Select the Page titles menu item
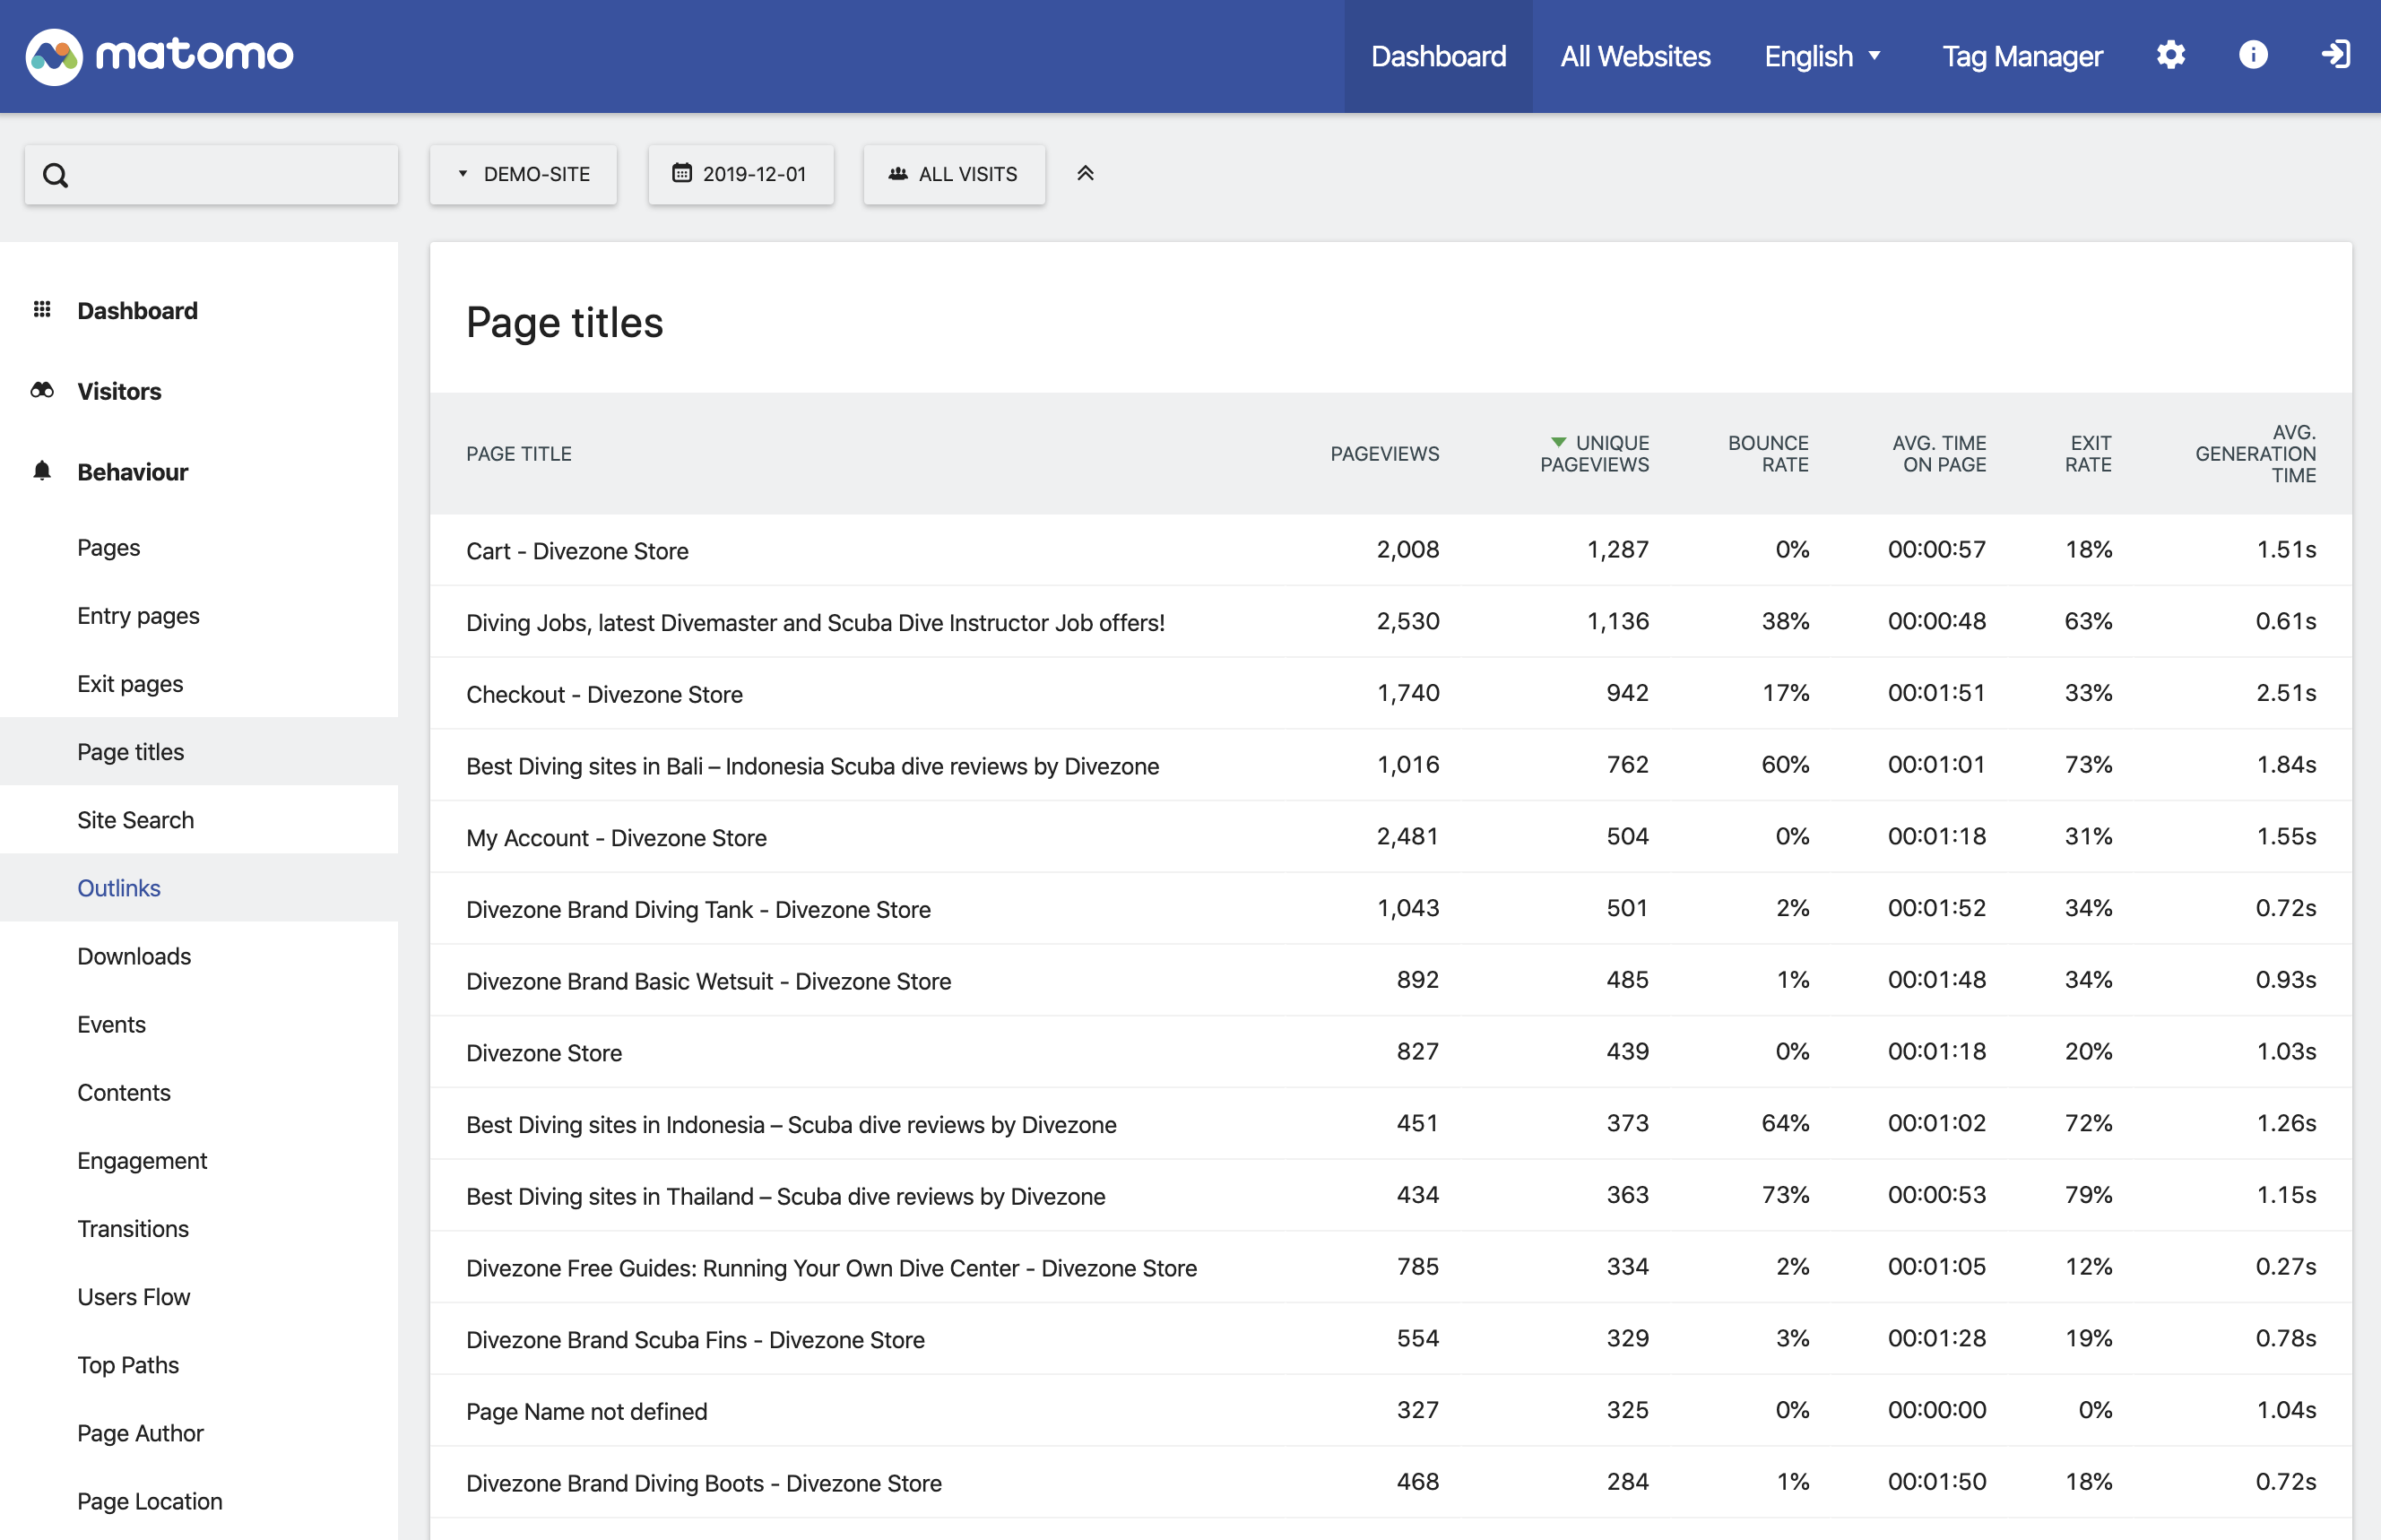This screenshot has height=1540, width=2381. pyautogui.click(x=128, y=750)
